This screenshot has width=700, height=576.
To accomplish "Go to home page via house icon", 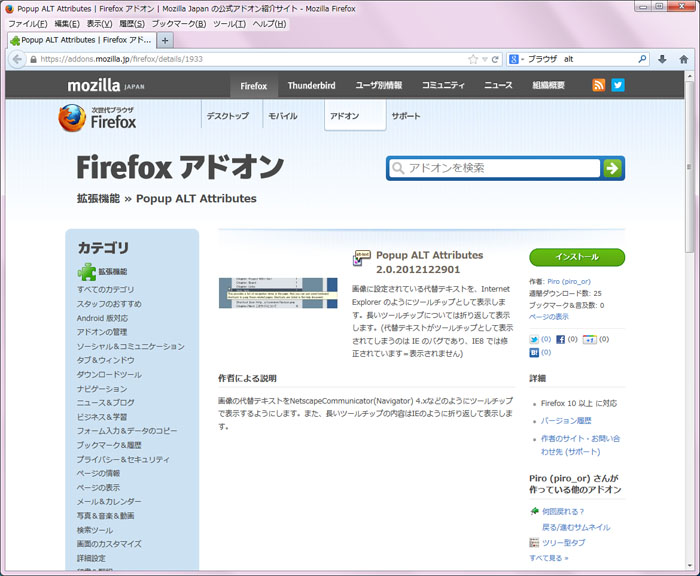I will tap(683, 59).
